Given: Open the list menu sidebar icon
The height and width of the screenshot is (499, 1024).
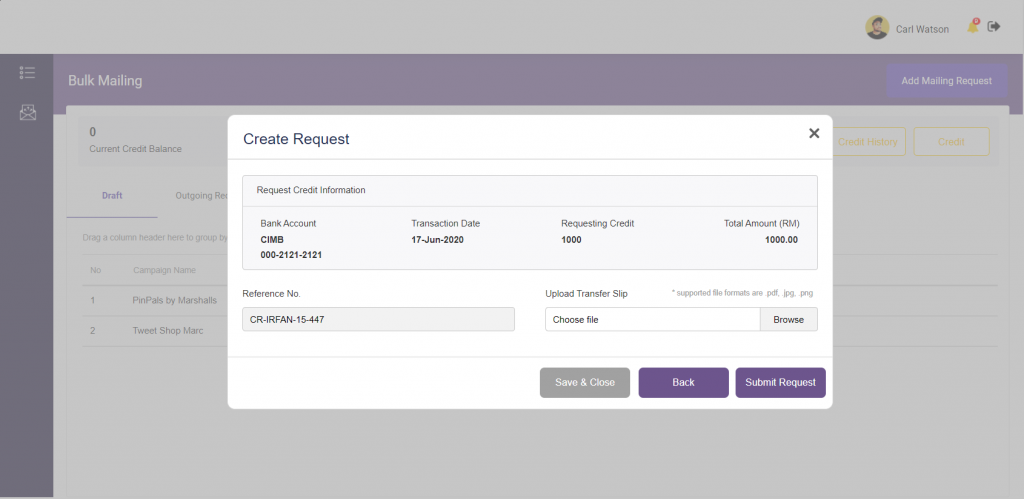Looking at the screenshot, I should point(27,73).
